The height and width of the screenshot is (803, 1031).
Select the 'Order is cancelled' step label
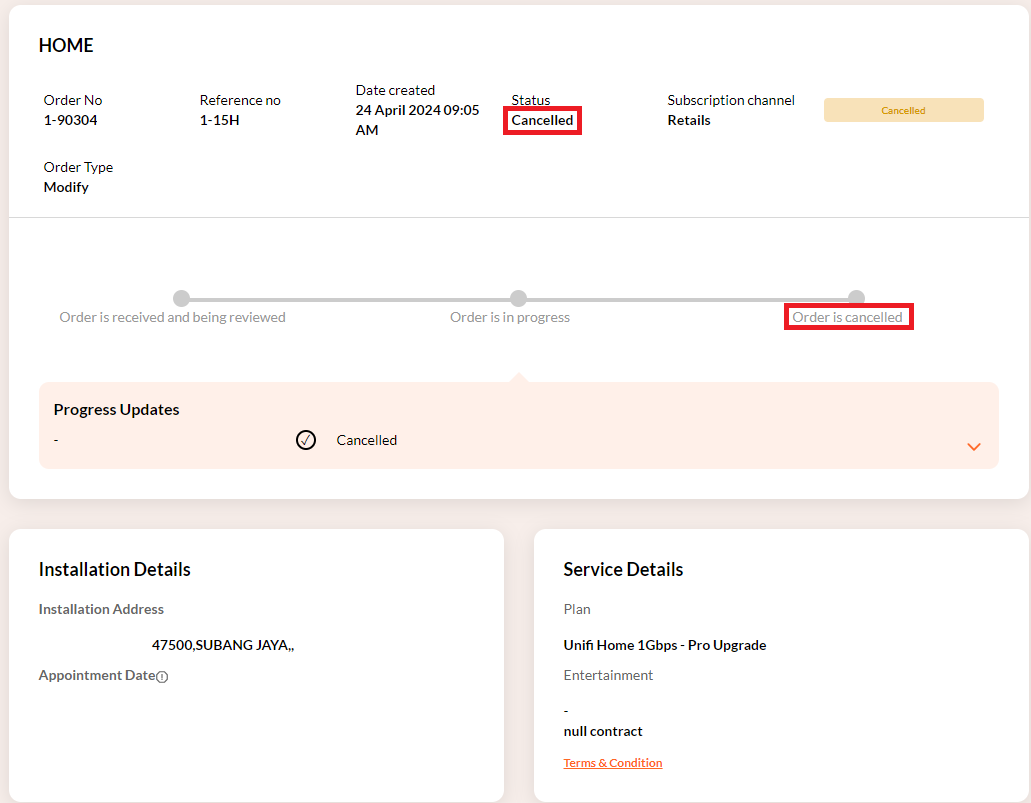847,317
